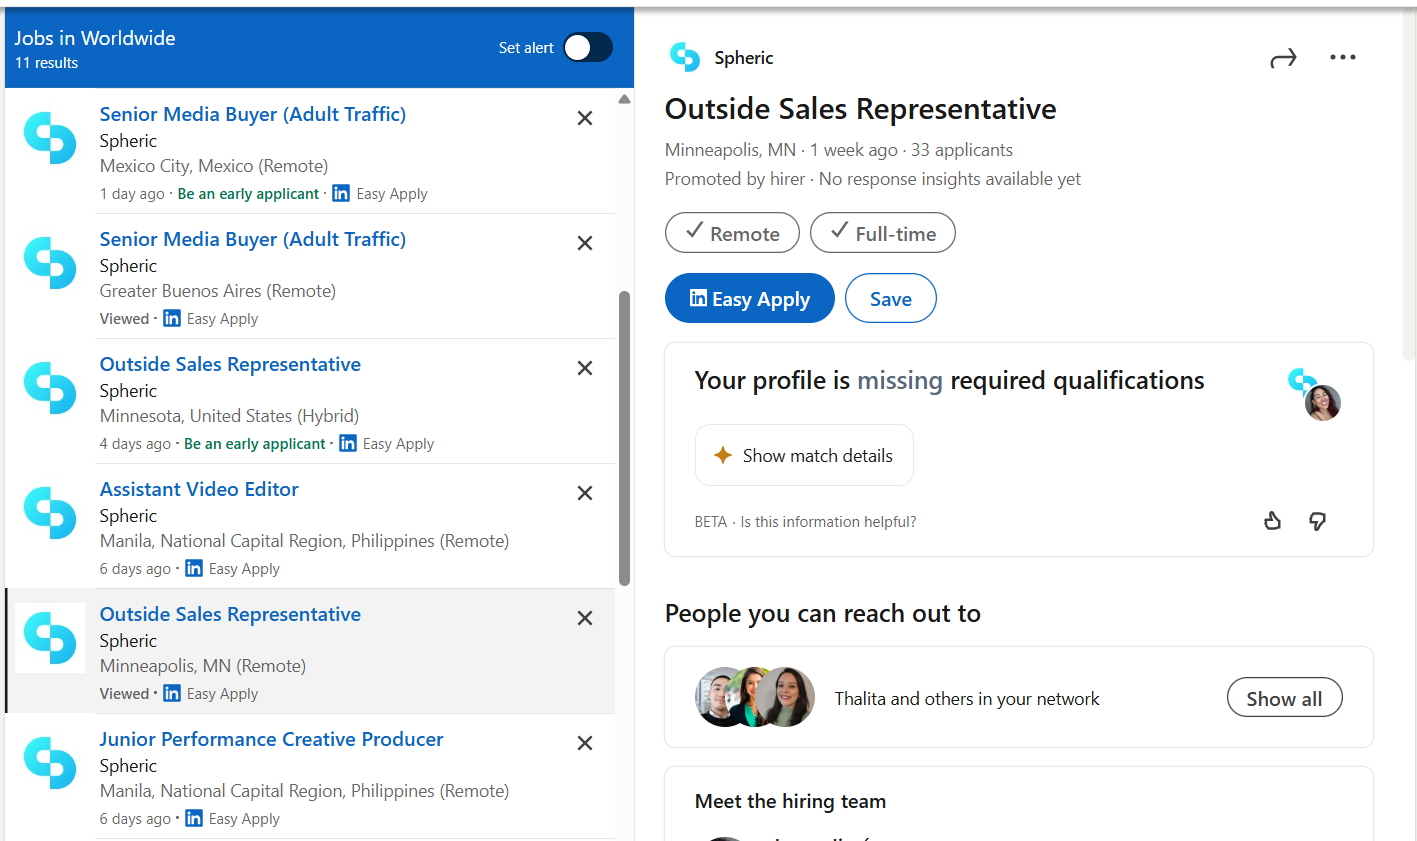This screenshot has height=841, width=1417.
Task: Click the thumbs up feedback icon
Action: point(1272,521)
